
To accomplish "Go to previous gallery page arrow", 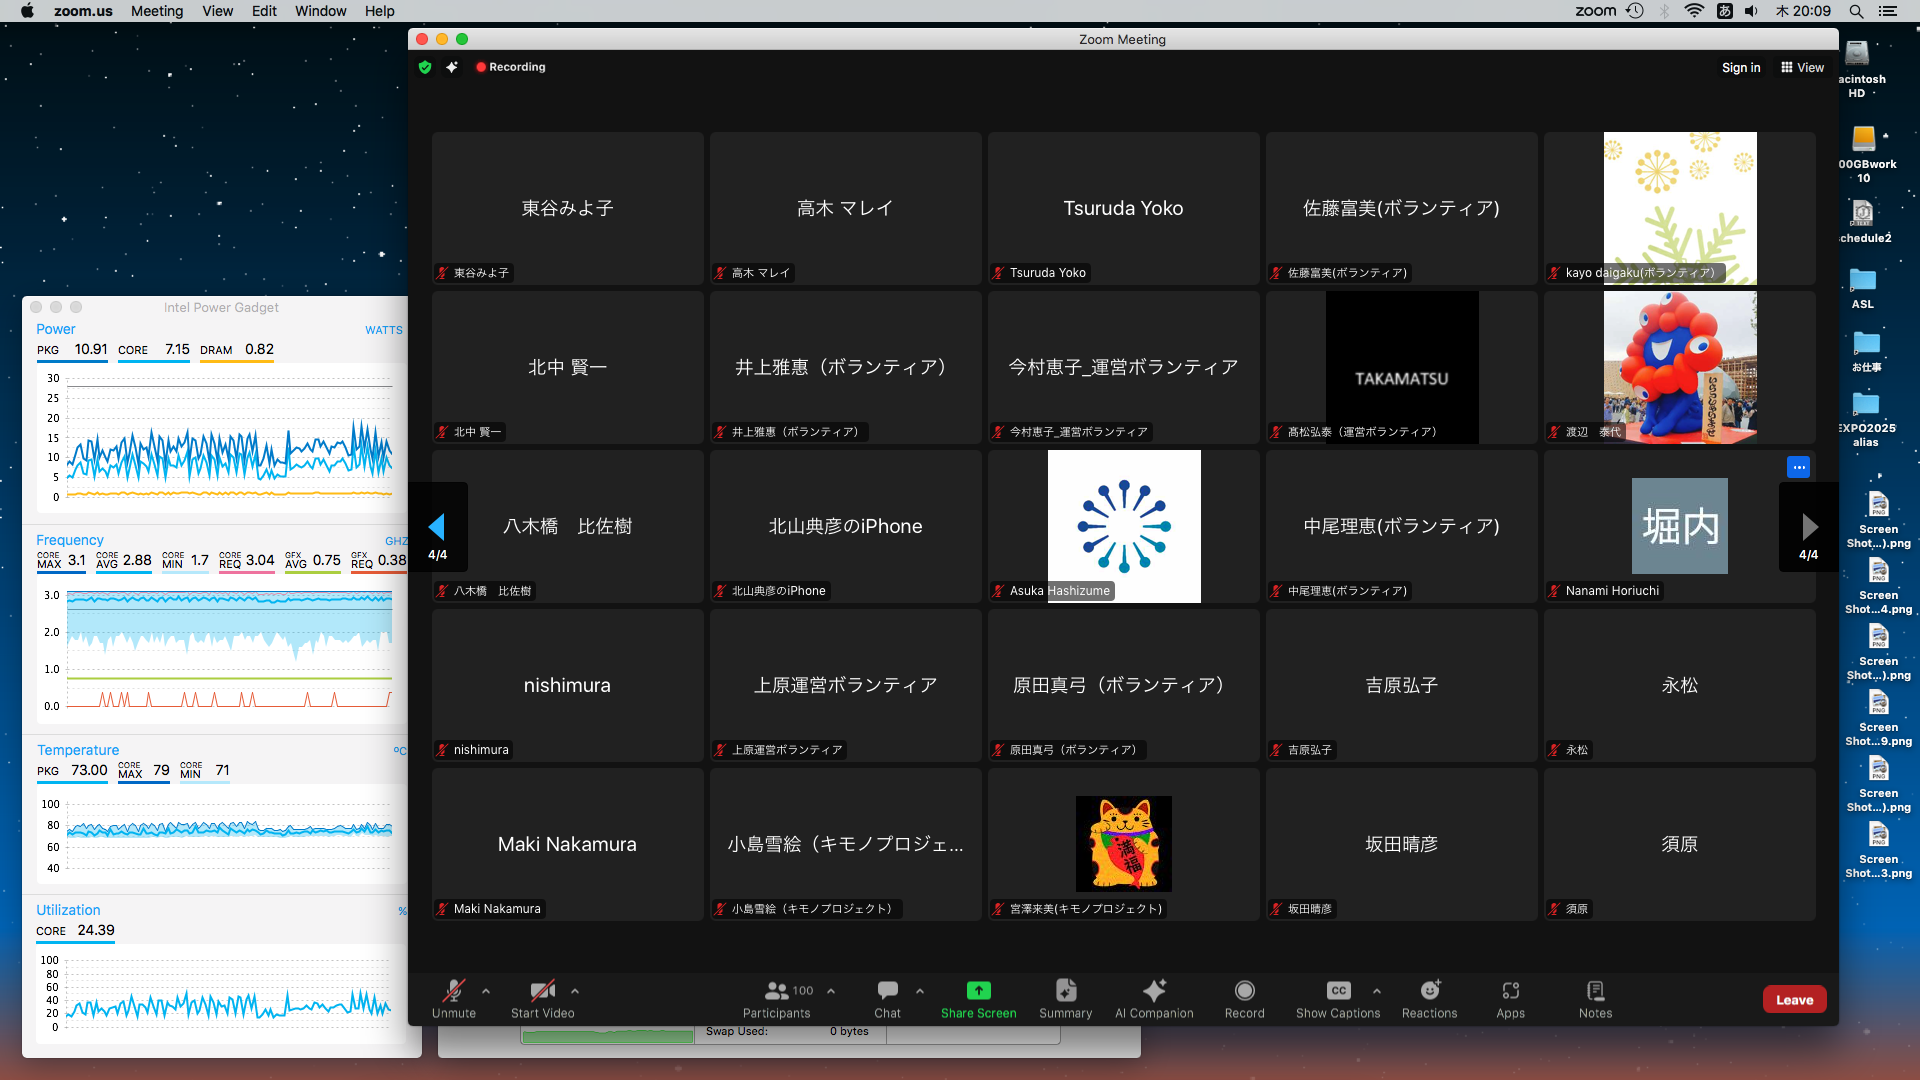I will click(x=437, y=527).
